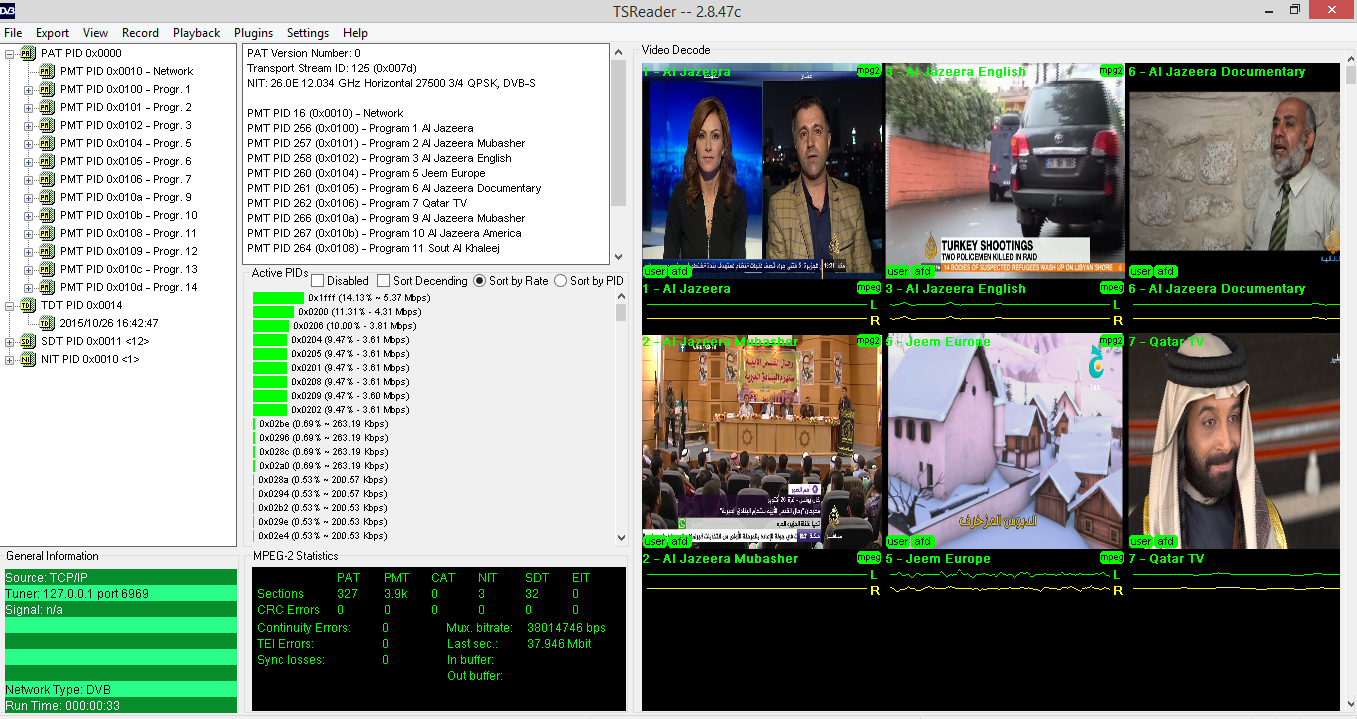Open the Plugins menu
Viewport: 1357px width, 719px height.
click(253, 33)
